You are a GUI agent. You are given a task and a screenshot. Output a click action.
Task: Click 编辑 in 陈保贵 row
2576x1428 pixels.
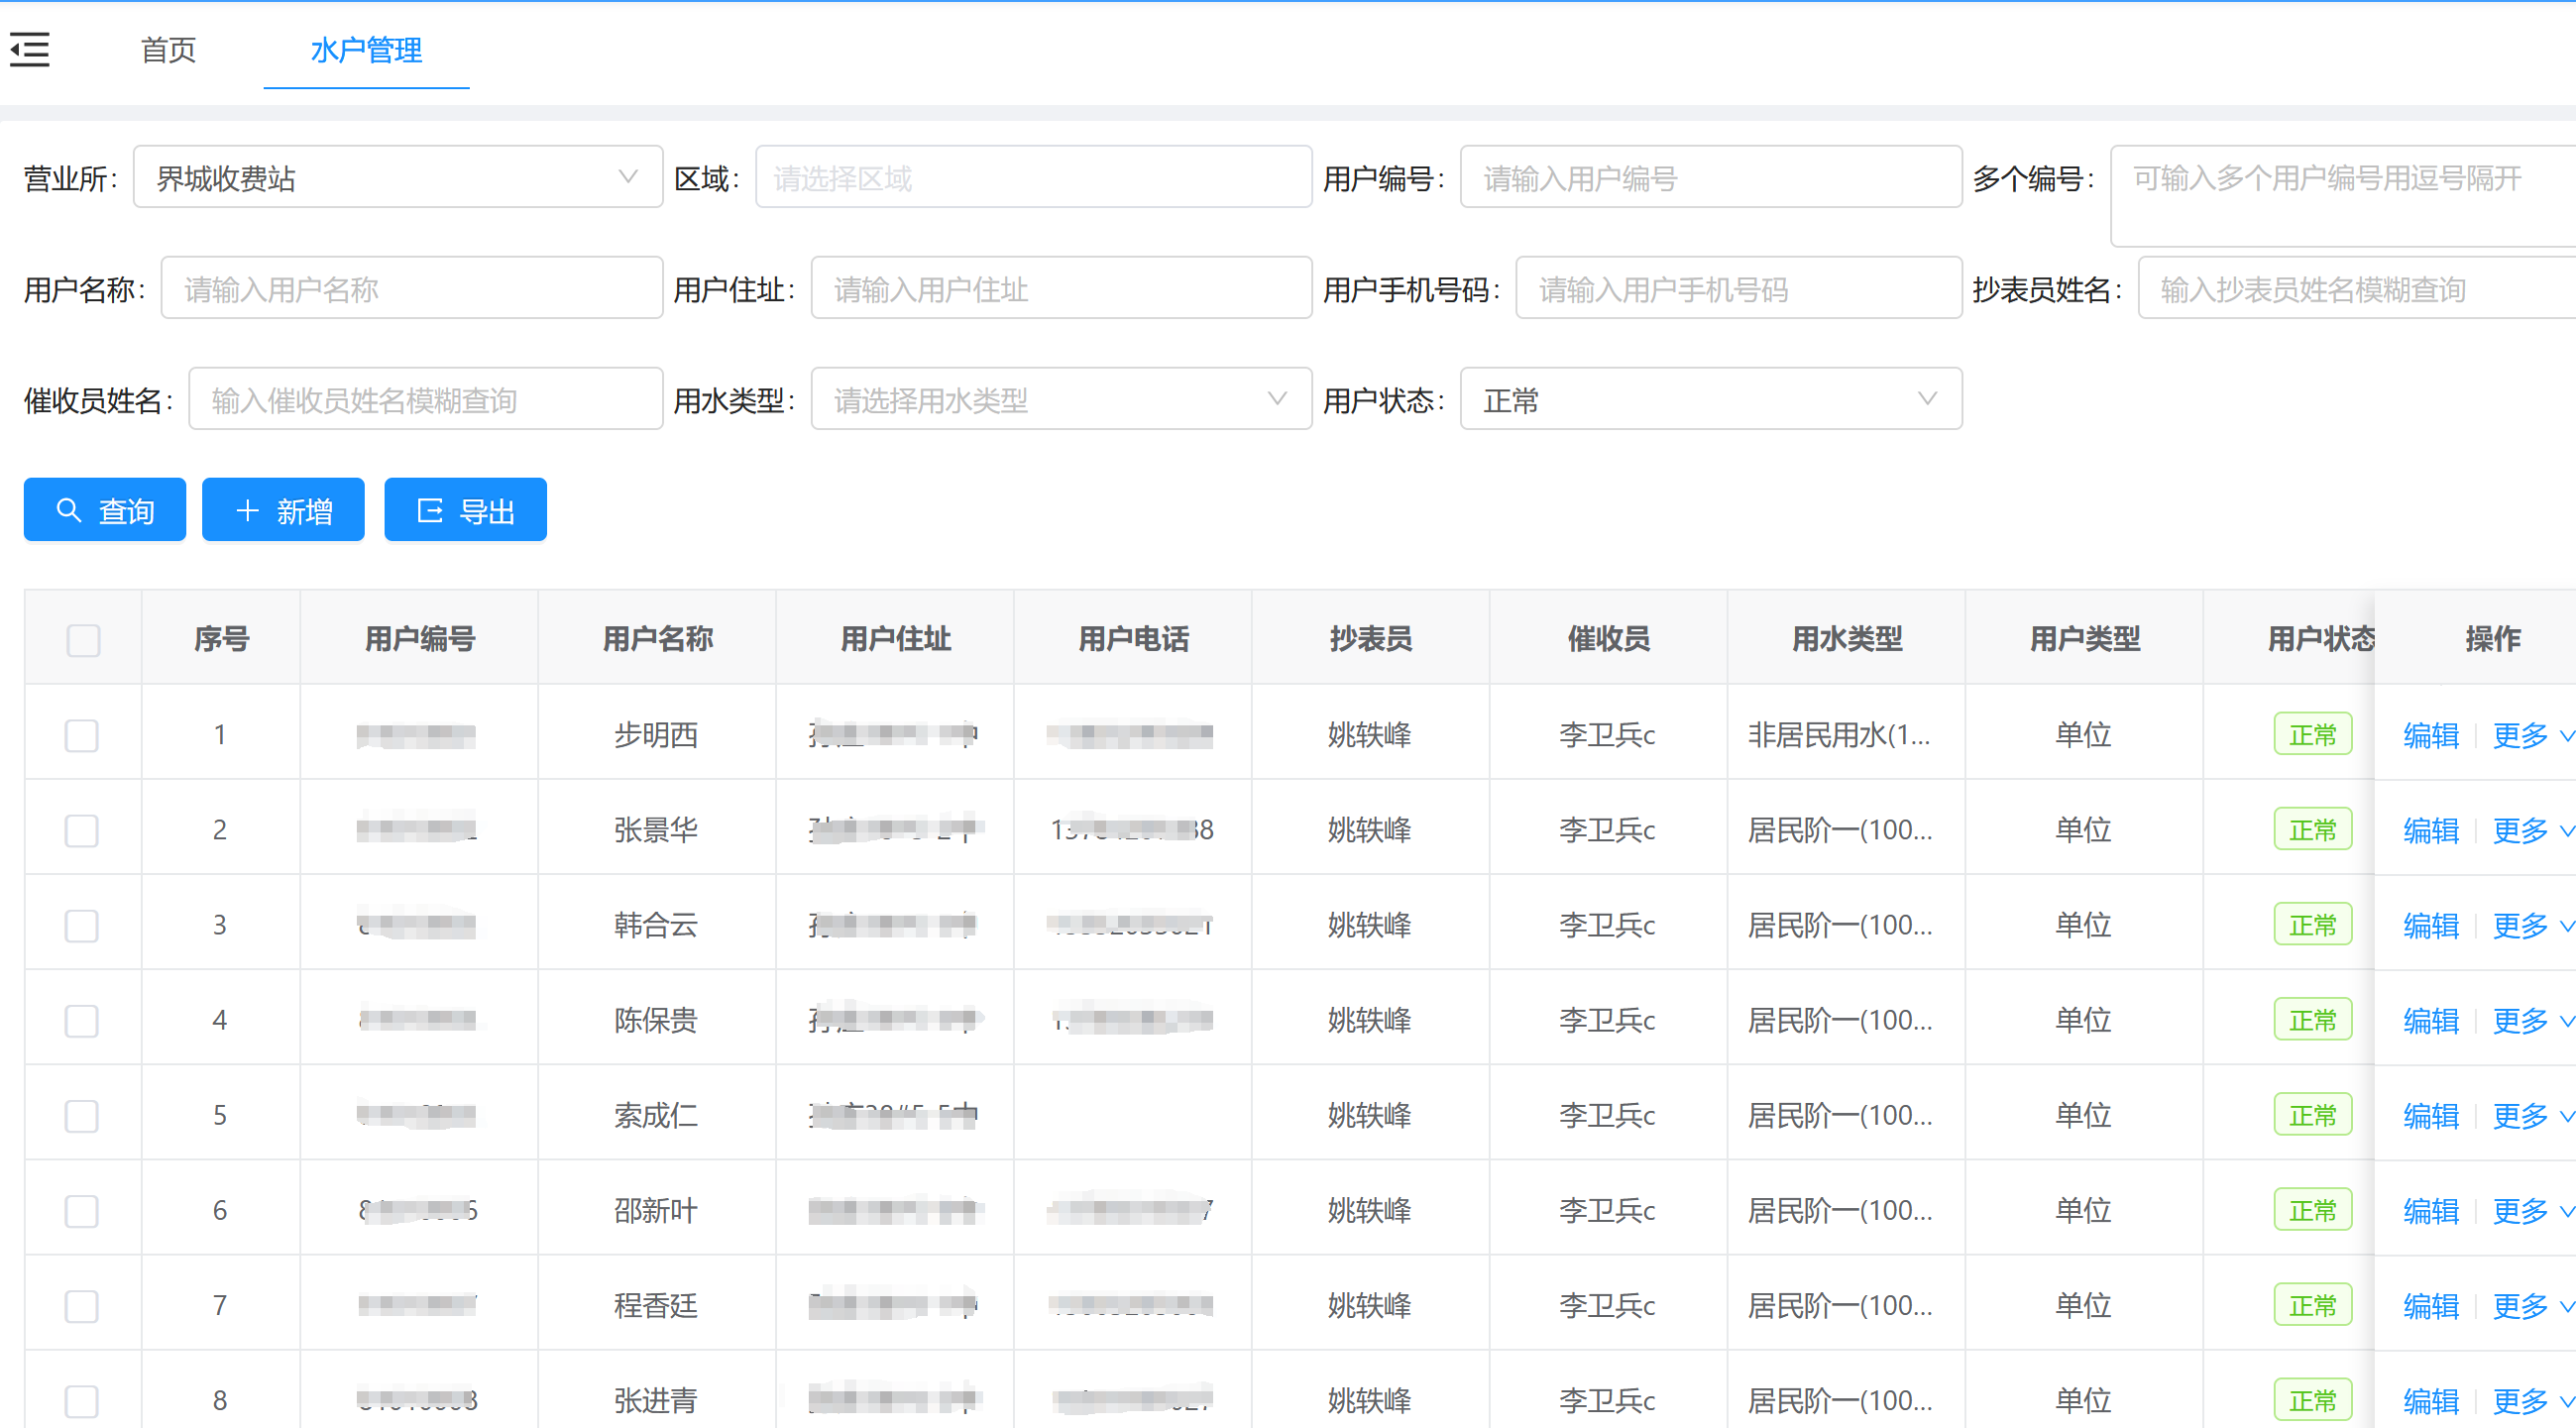2431,1019
